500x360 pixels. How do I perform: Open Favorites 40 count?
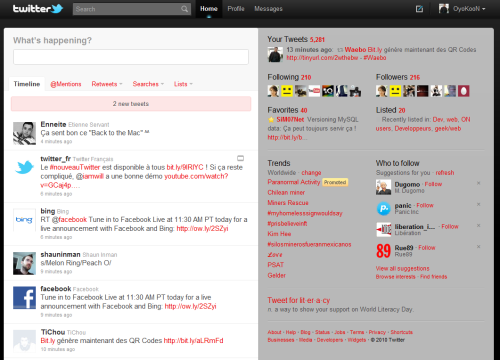click(287, 110)
